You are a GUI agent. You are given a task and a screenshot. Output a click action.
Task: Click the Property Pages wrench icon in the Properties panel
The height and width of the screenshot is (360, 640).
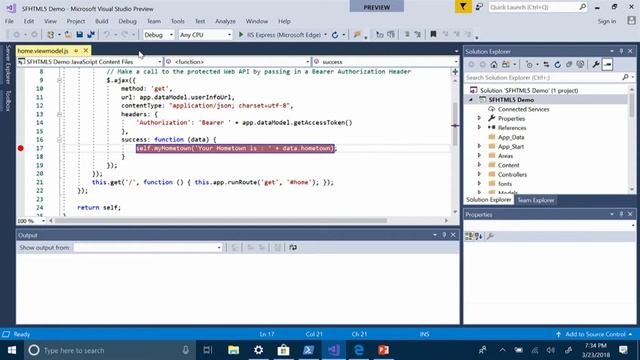click(490, 236)
